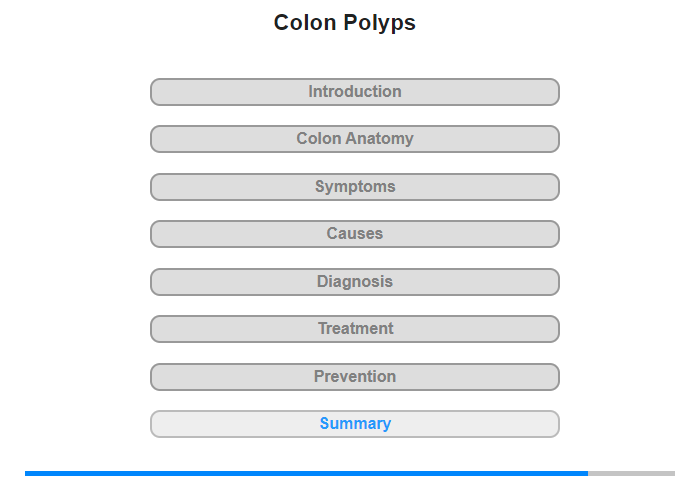Select the Prevention section button
Screen dimensions: 700x480
[x=354, y=377]
